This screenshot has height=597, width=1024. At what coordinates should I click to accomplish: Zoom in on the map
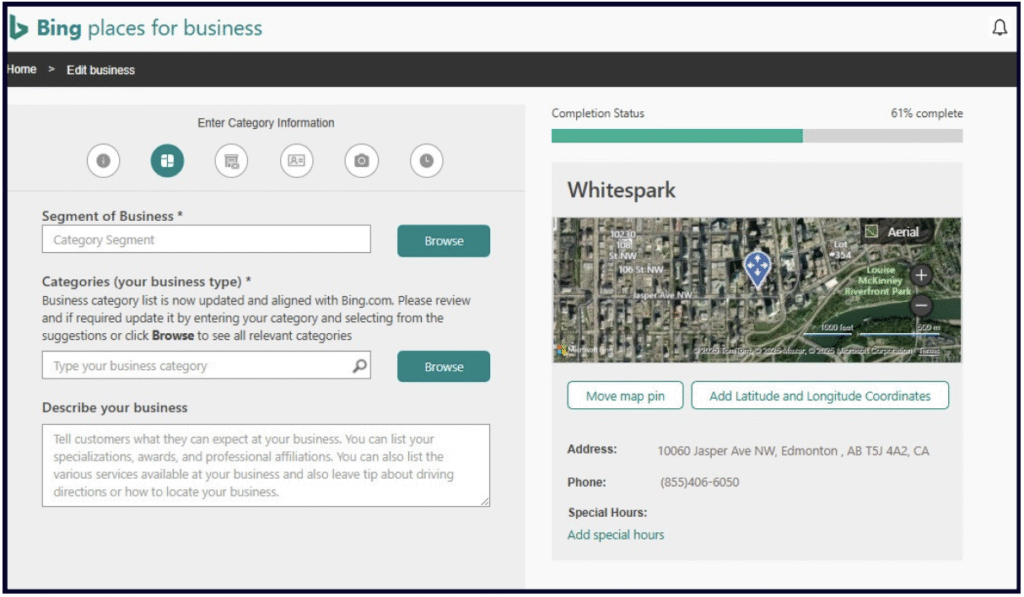[921, 274]
